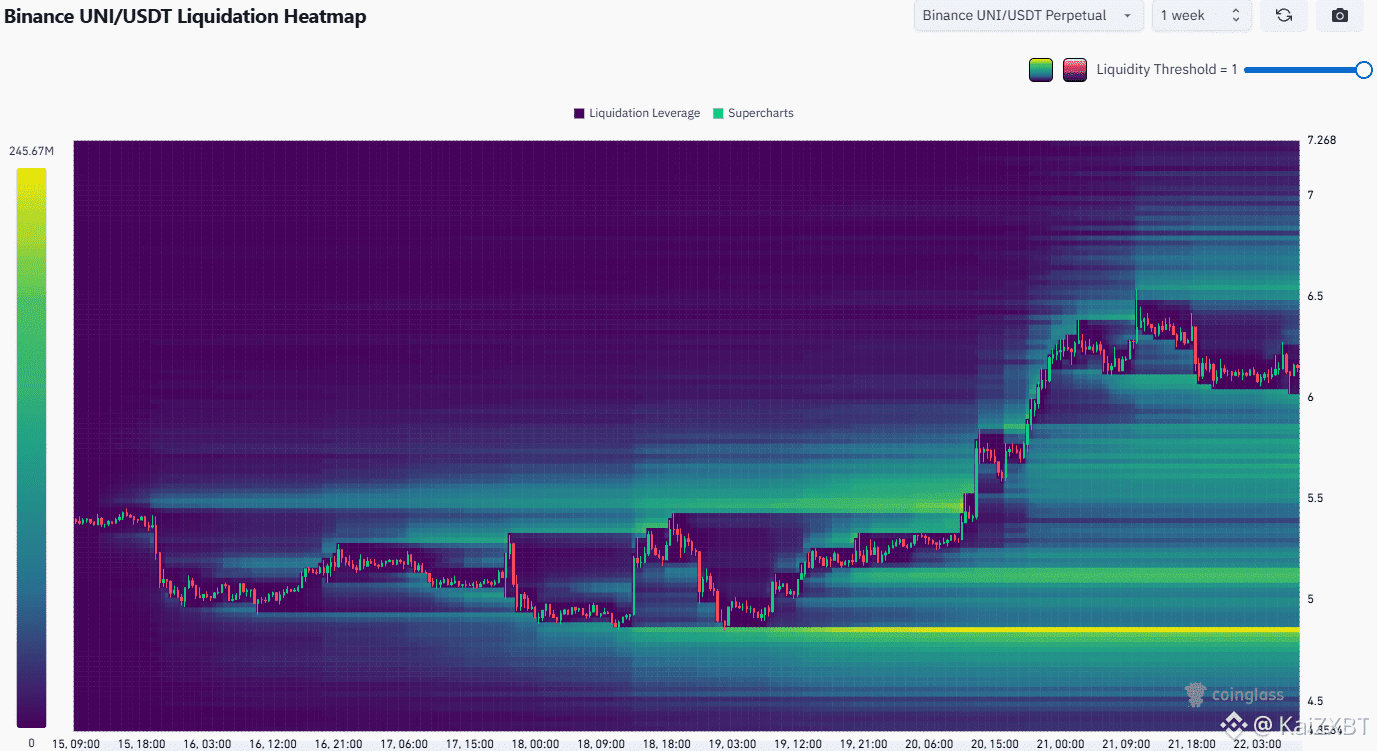The height and width of the screenshot is (751, 1377).
Task: Click the Supercharts legend color square
Action: pos(716,113)
